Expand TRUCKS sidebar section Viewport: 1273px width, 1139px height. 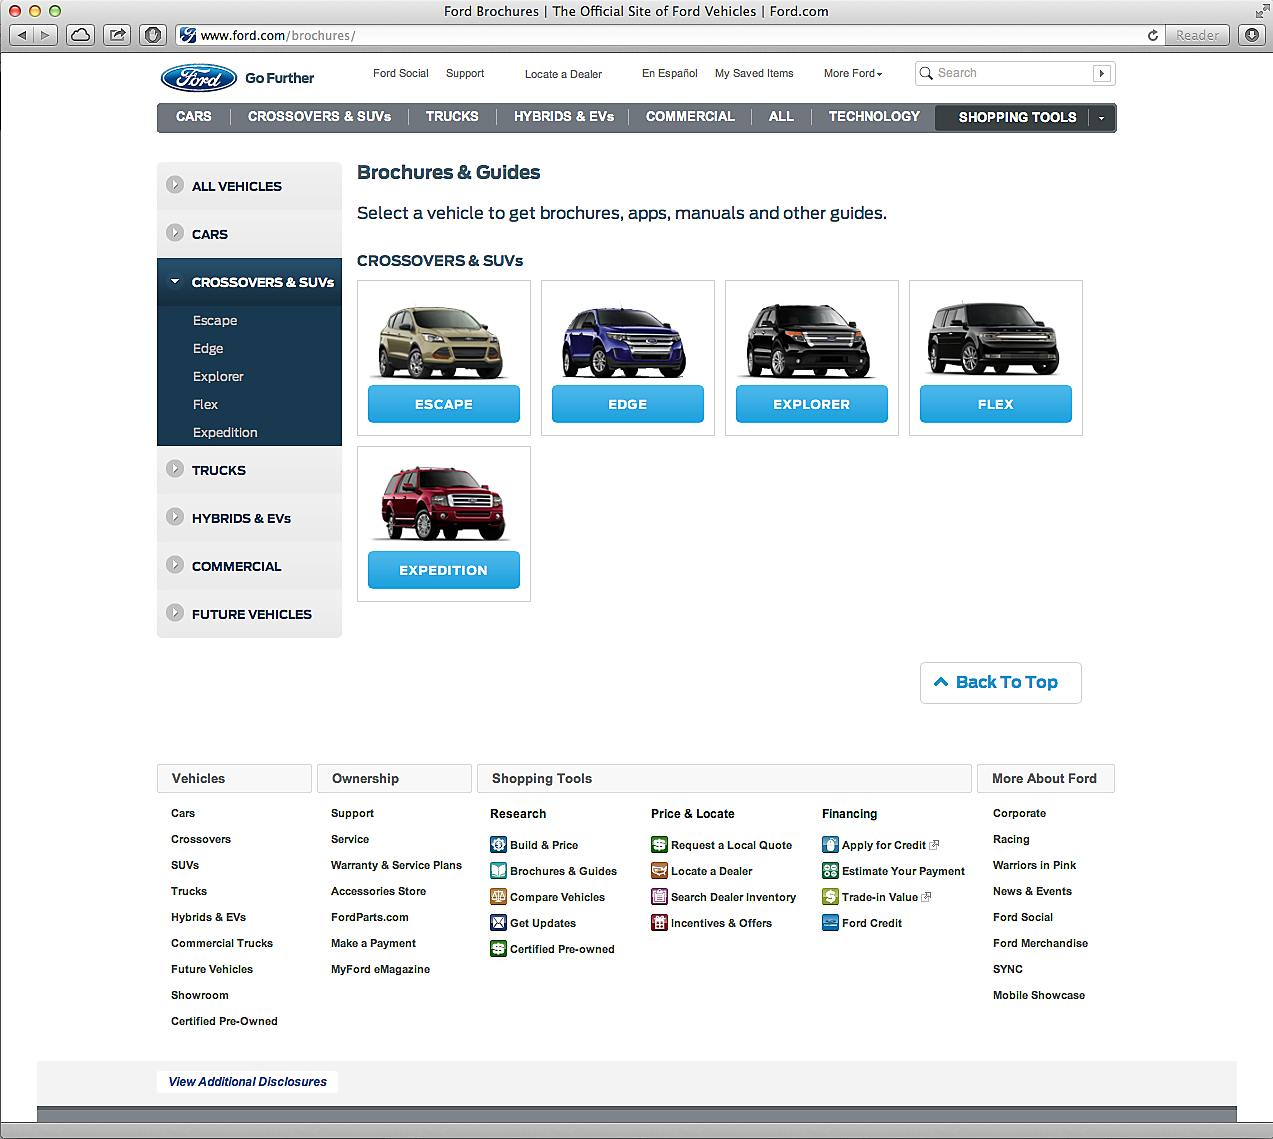pyautogui.click(x=249, y=470)
